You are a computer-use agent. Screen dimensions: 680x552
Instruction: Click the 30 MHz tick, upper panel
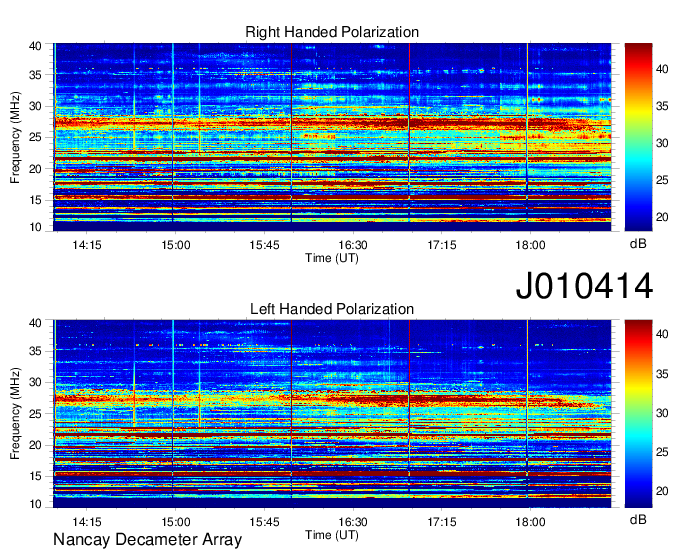(x=35, y=106)
